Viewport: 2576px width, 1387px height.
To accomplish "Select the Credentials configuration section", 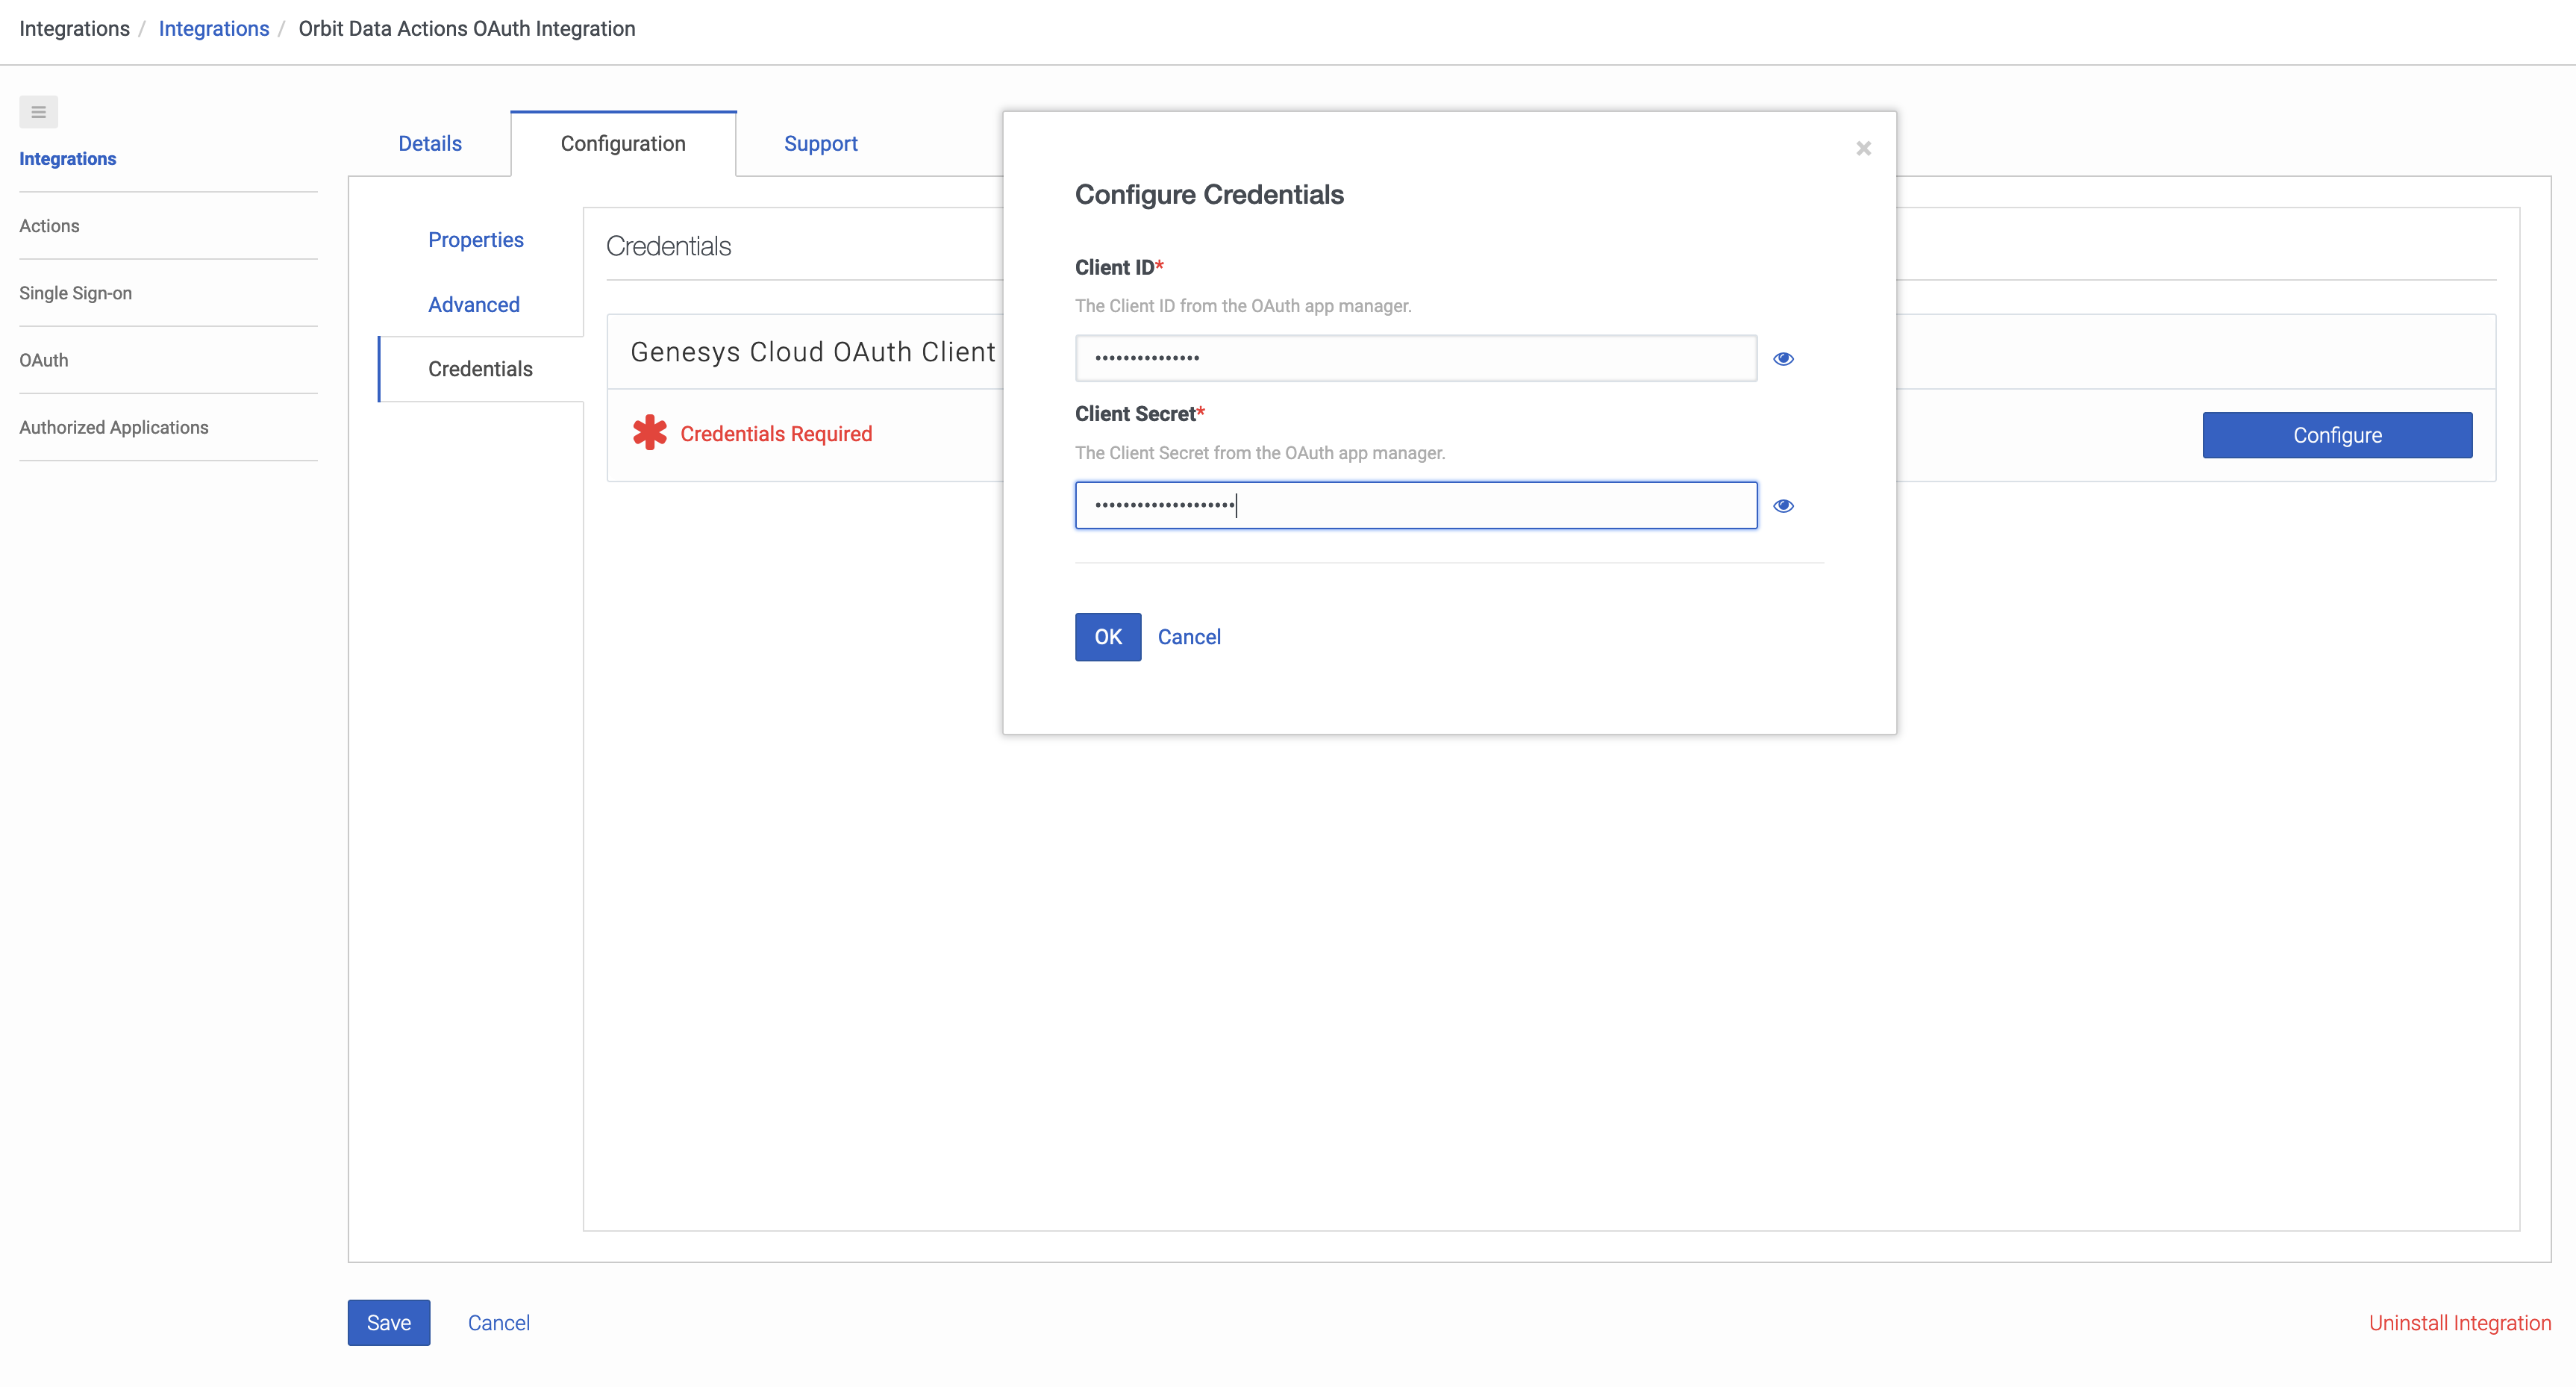I will 480,368.
